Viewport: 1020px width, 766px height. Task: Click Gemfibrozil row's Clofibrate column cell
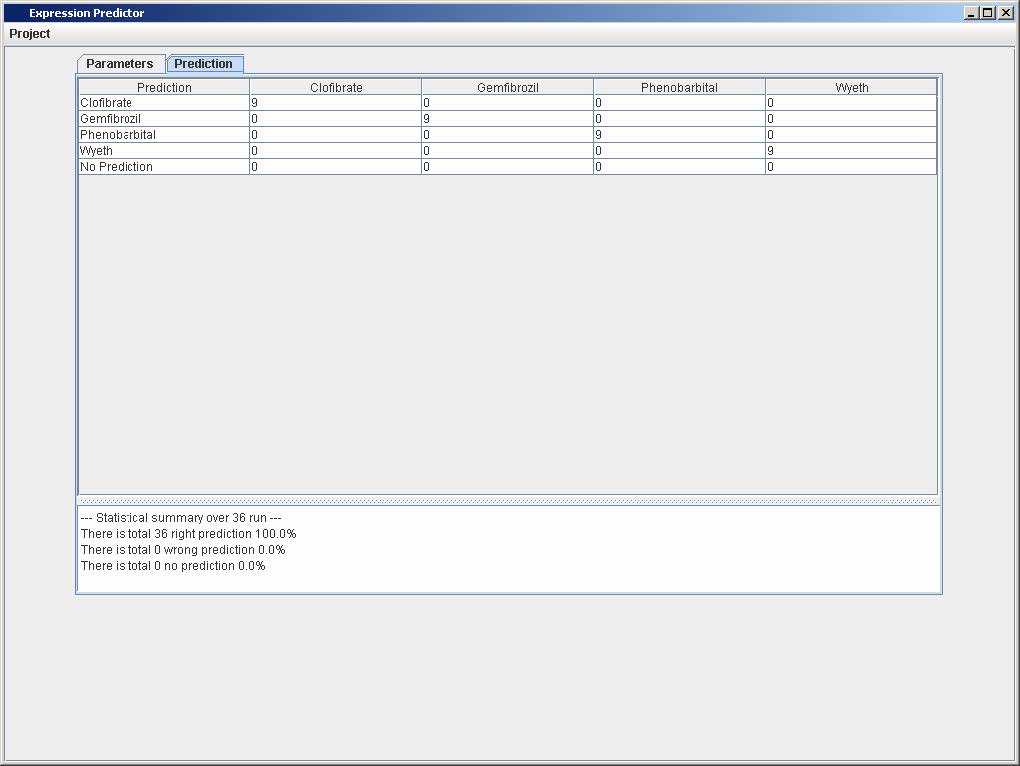(336, 119)
